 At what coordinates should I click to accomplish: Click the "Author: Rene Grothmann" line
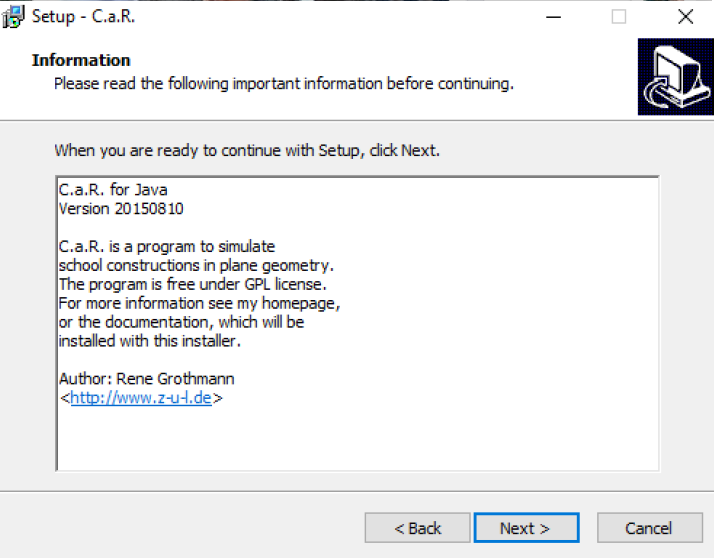(147, 379)
